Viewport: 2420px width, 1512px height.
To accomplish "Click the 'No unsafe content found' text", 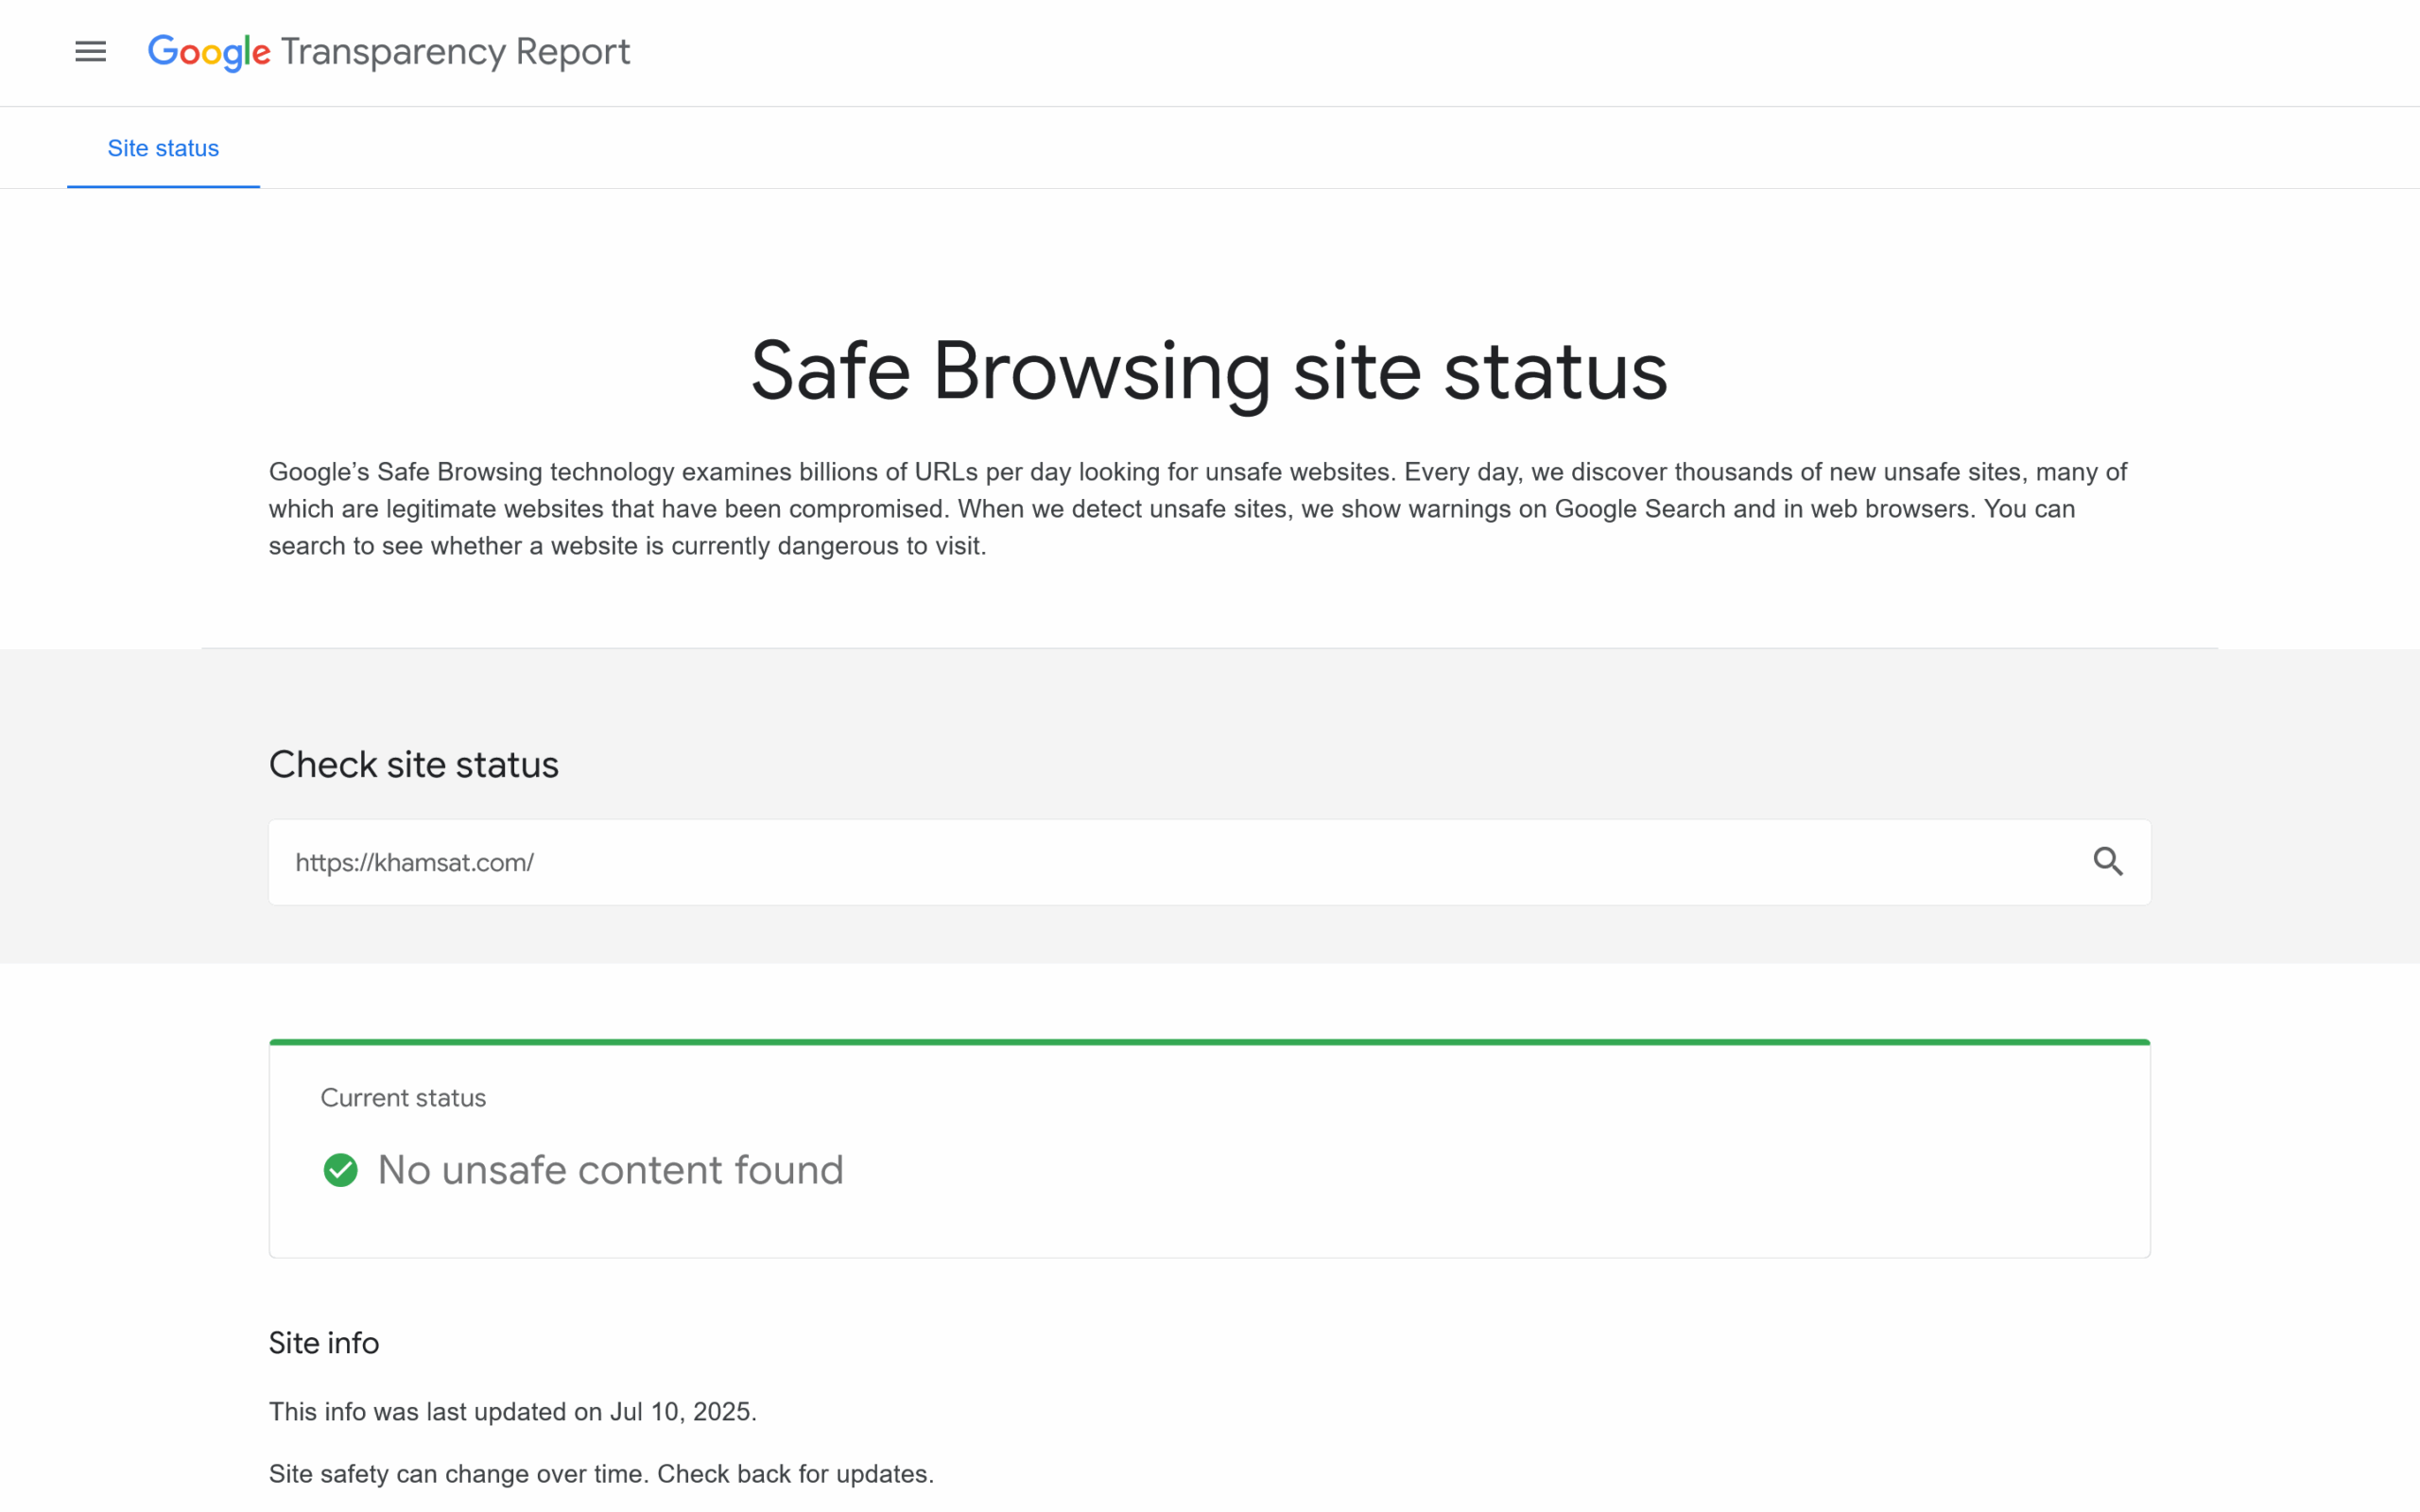I will [x=610, y=1170].
